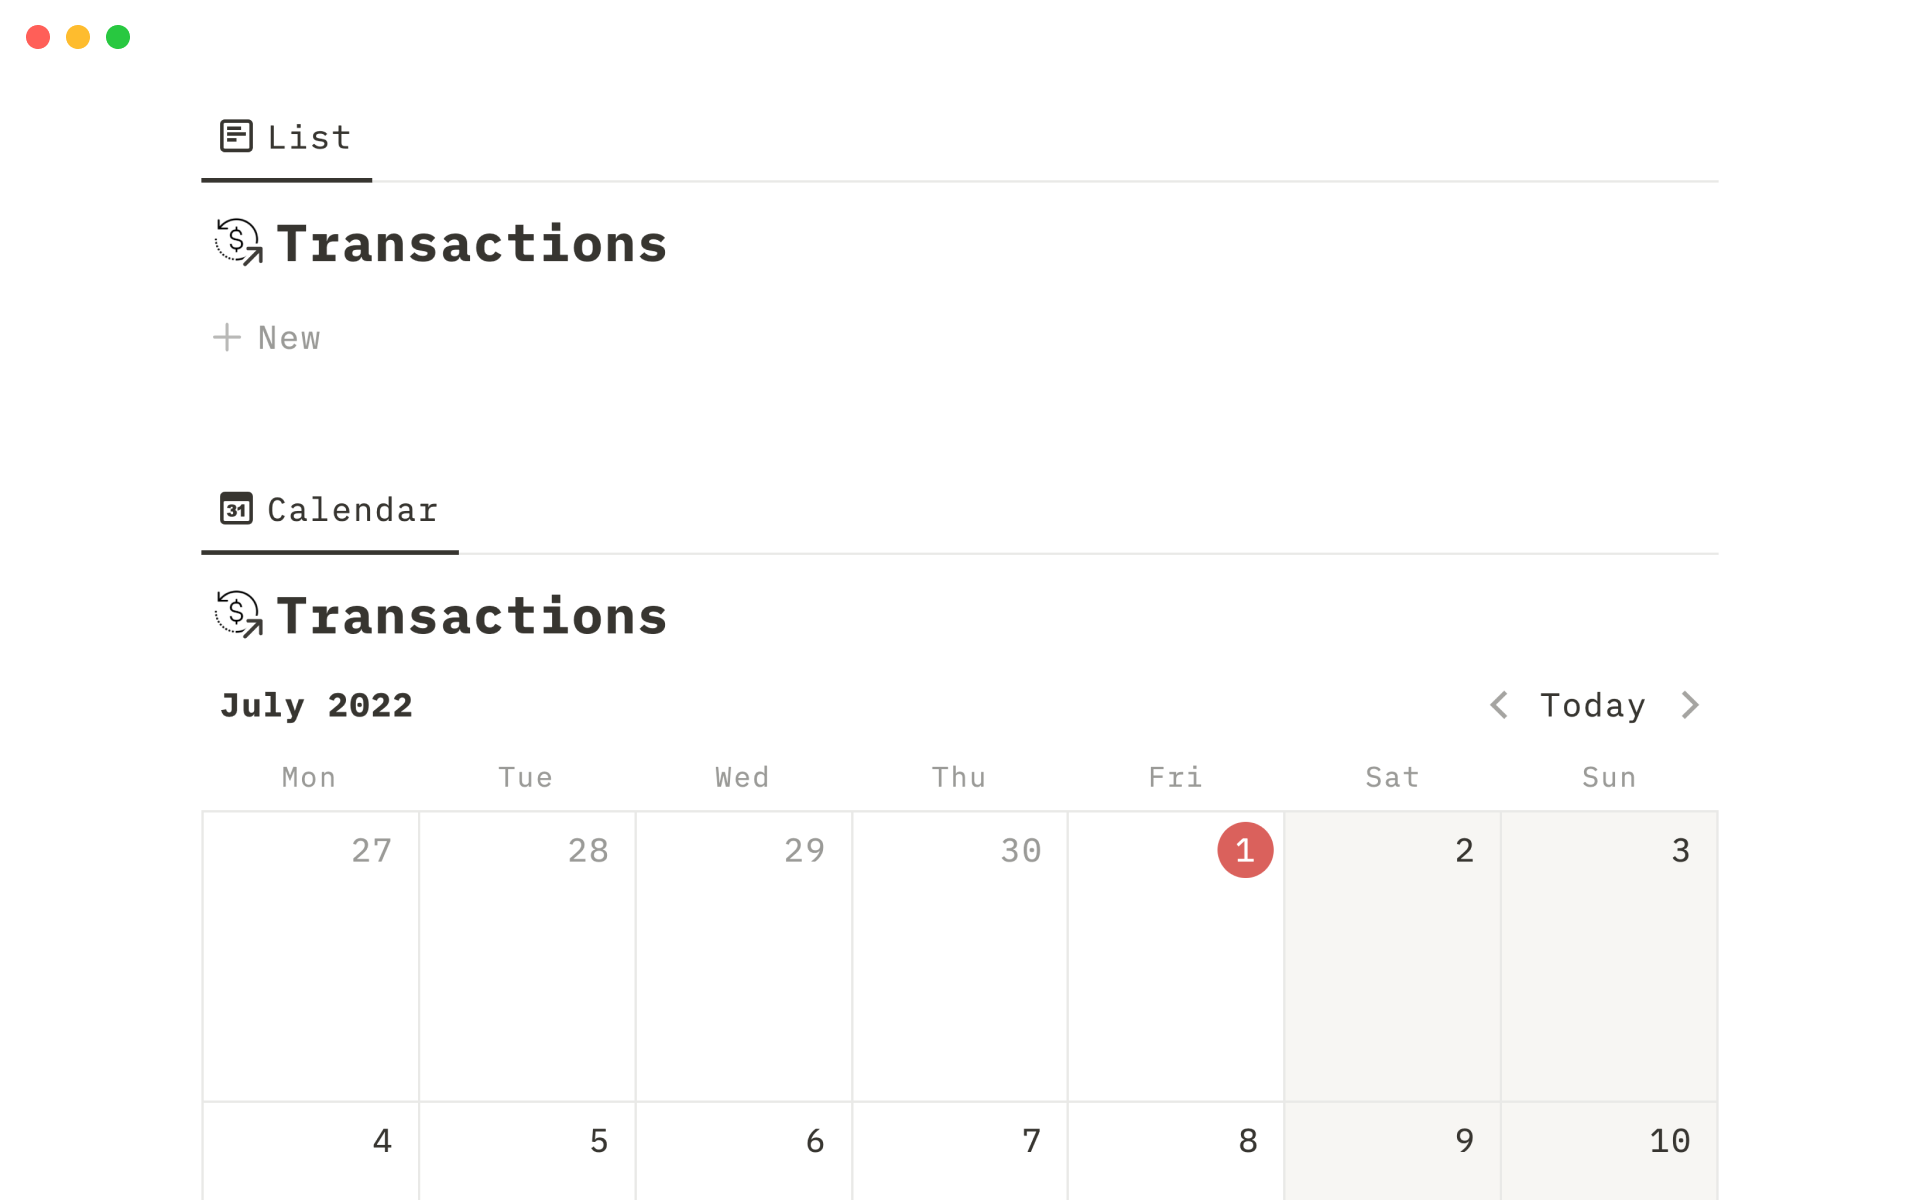Add a New transaction entry
This screenshot has height=1200, width=1920.
click(288, 338)
